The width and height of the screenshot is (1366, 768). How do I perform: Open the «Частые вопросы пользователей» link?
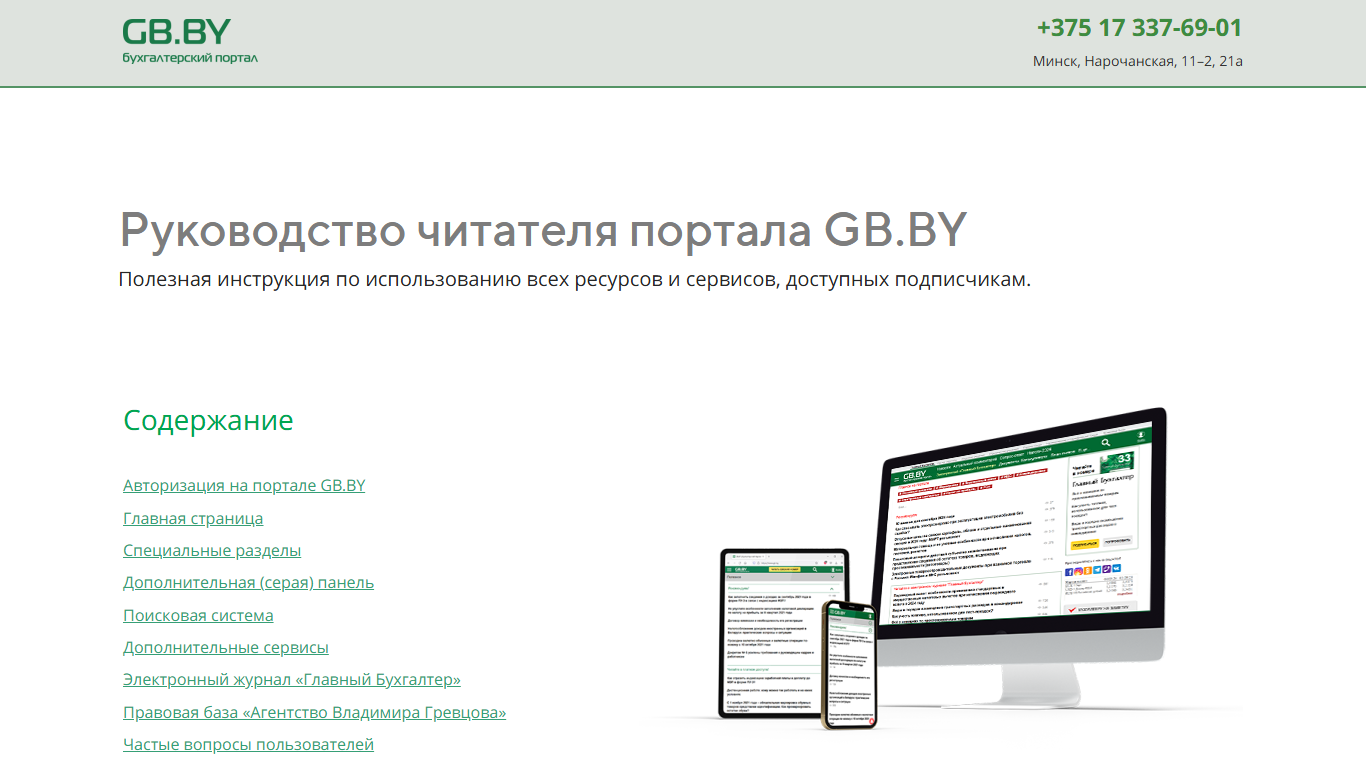[248, 745]
